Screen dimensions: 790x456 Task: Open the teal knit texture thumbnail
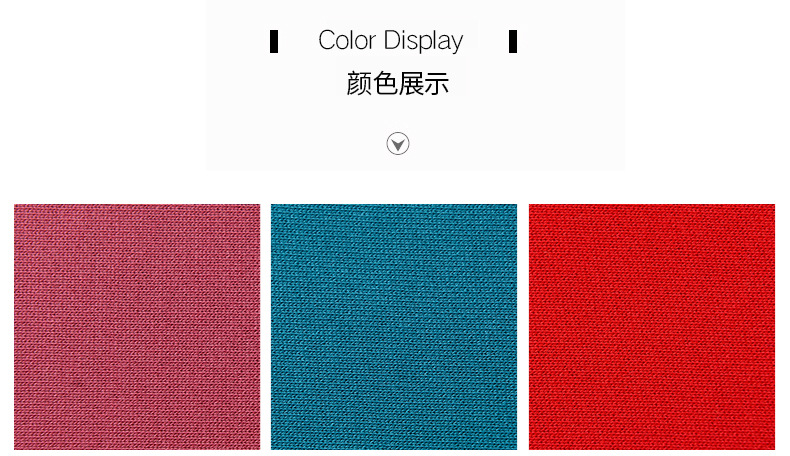[394, 327]
